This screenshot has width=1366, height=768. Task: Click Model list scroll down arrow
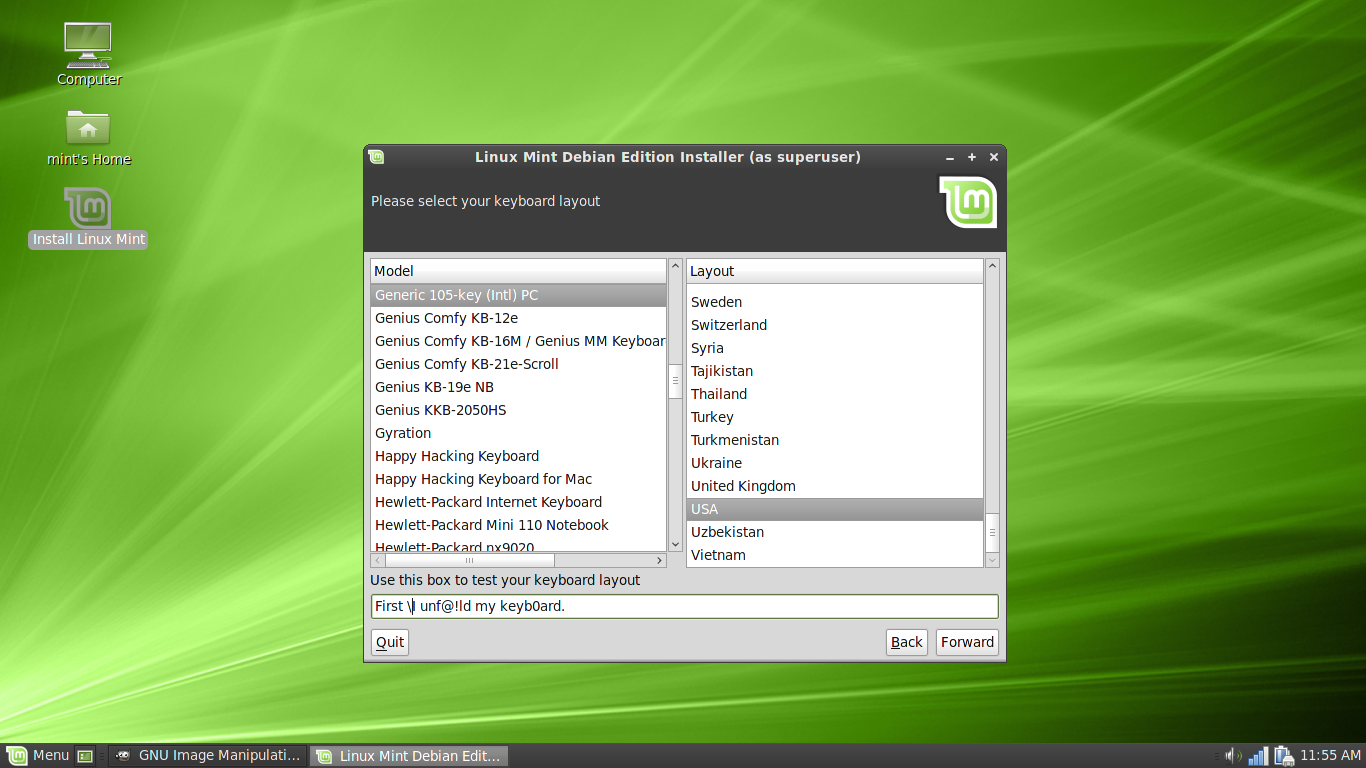675,545
